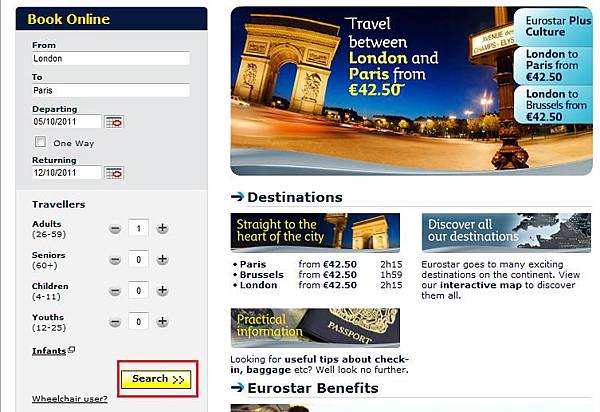Open Discover all our destinations banner

point(506,233)
